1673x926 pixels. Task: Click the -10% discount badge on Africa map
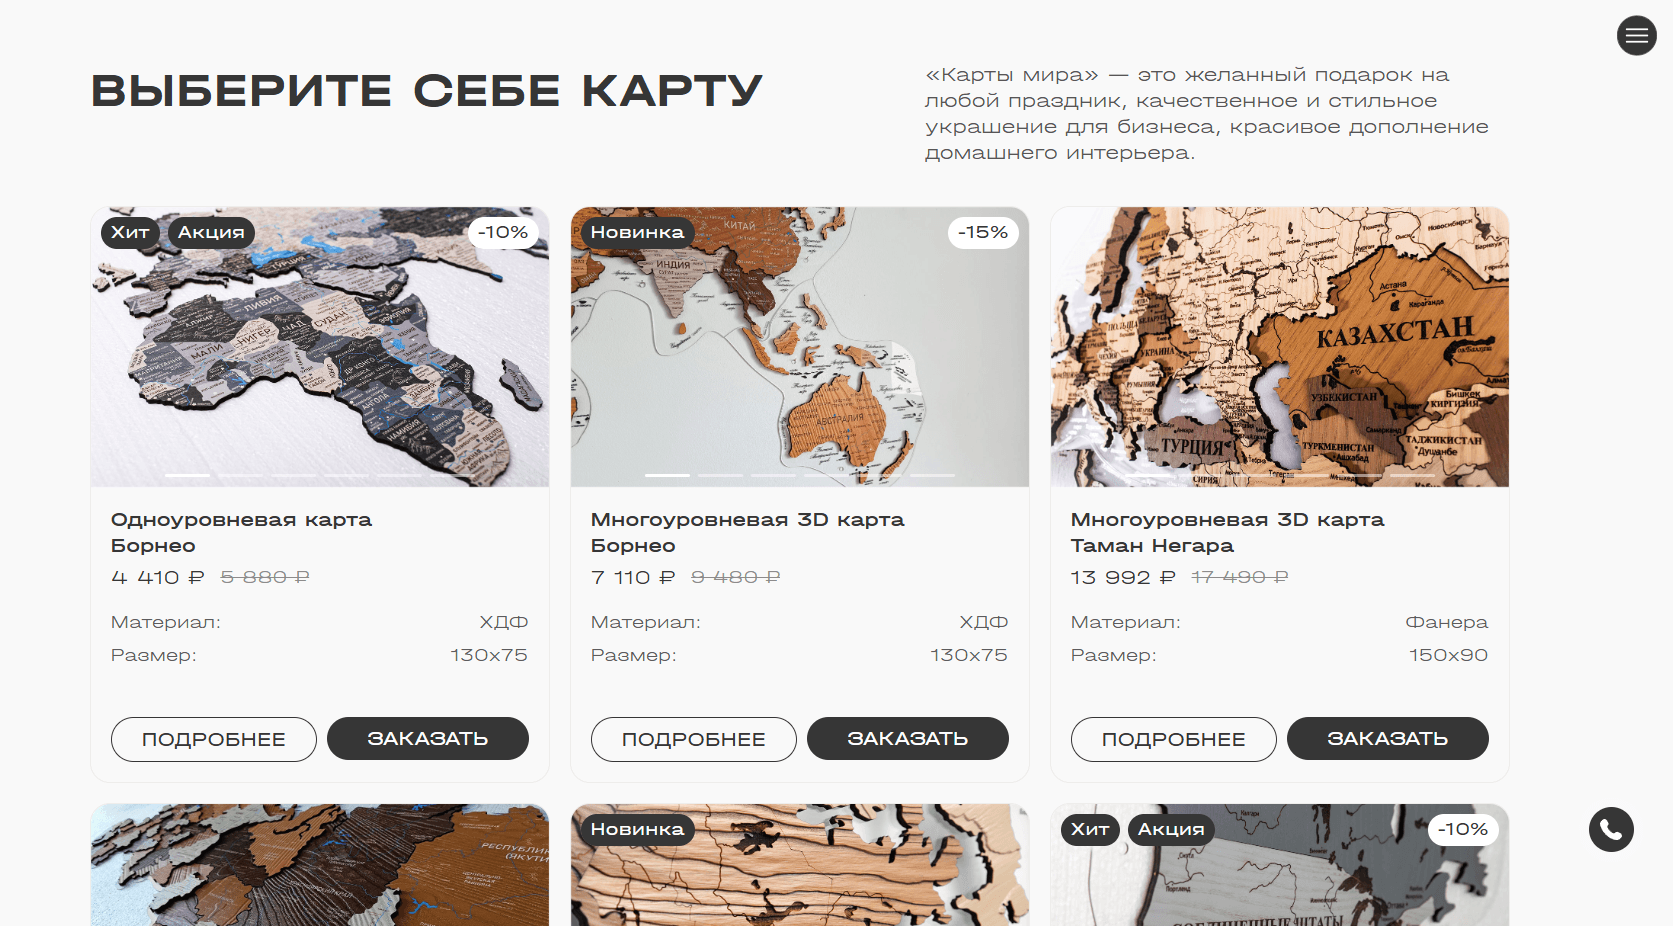tap(503, 232)
